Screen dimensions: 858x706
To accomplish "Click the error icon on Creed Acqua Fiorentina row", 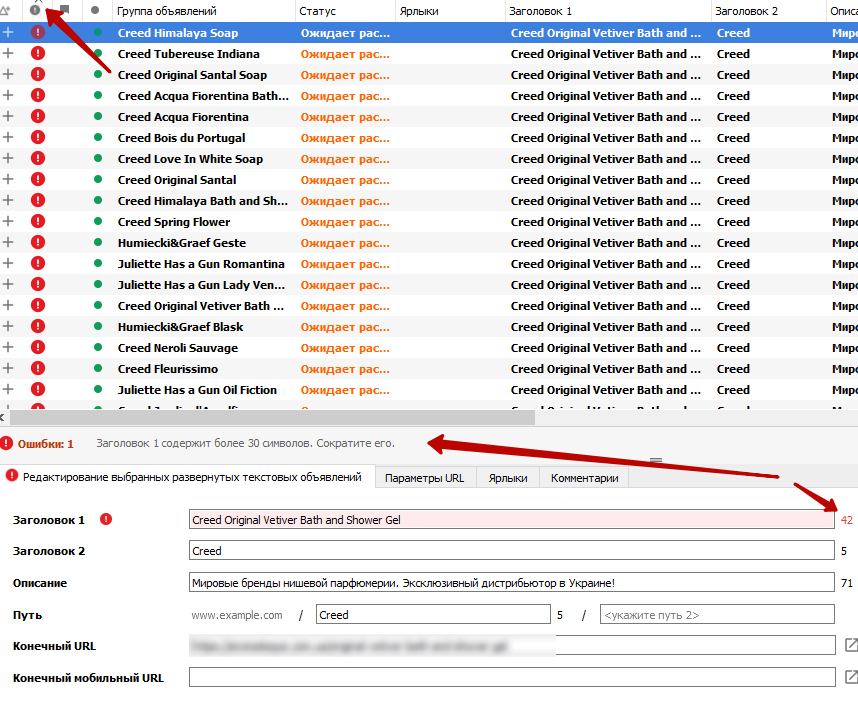I will tap(38, 117).
